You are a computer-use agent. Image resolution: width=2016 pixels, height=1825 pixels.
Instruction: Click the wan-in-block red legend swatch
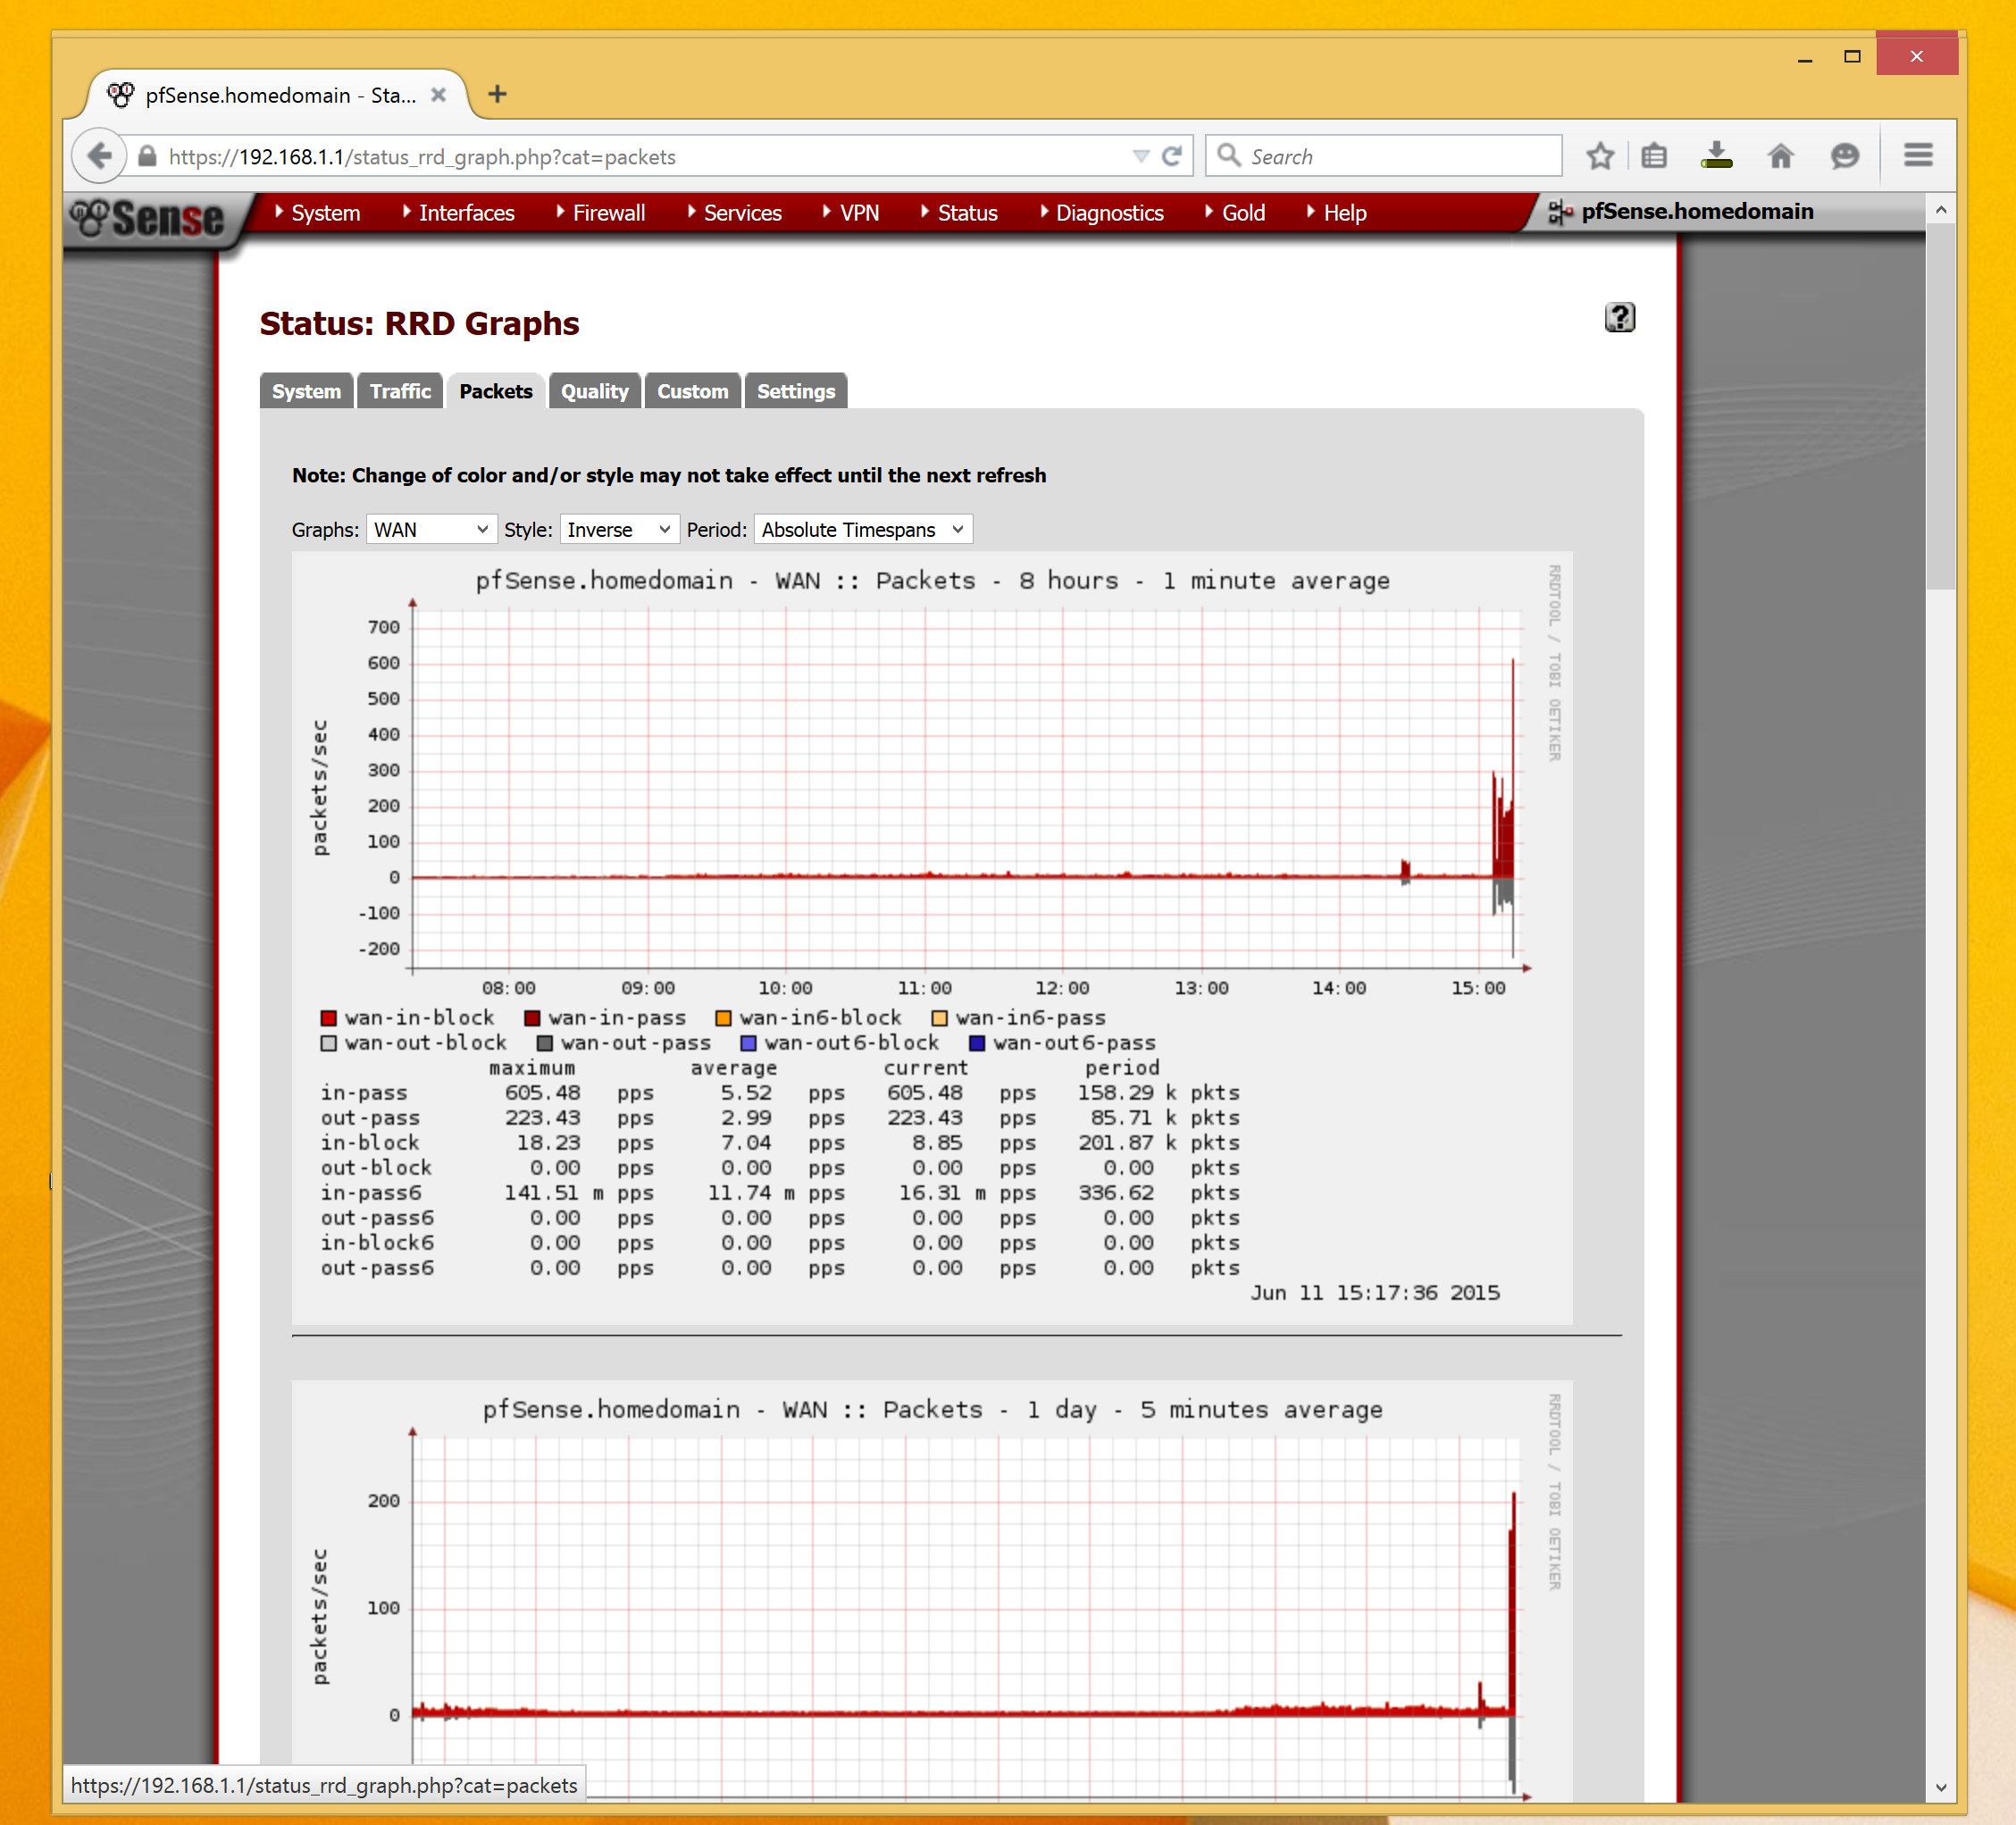pyautogui.click(x=328, y=1018)
